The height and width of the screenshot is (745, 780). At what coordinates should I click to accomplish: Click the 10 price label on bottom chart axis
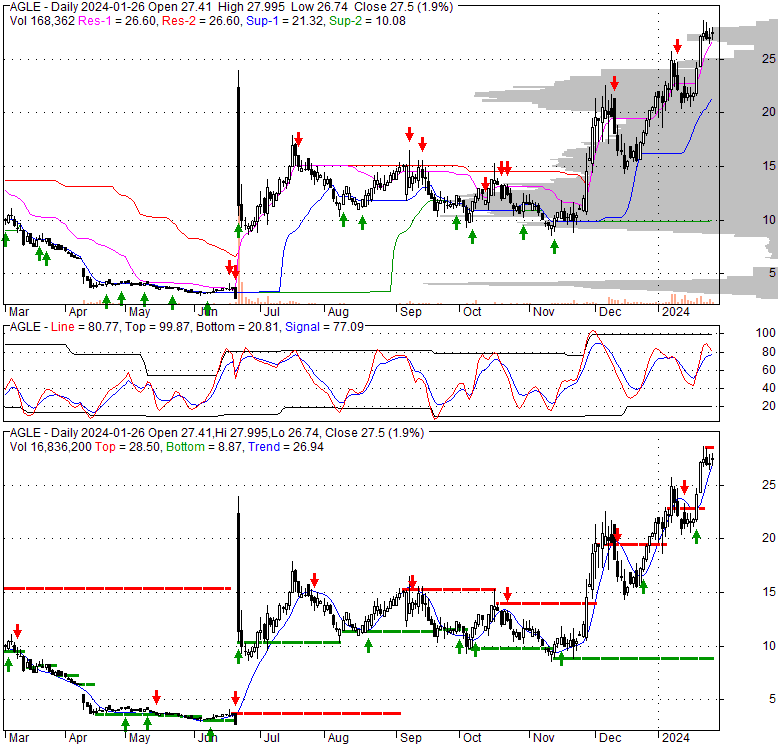[769, 646]
